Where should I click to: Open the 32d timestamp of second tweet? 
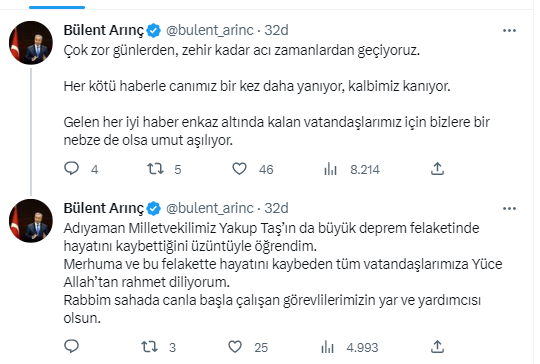(276, 208)
